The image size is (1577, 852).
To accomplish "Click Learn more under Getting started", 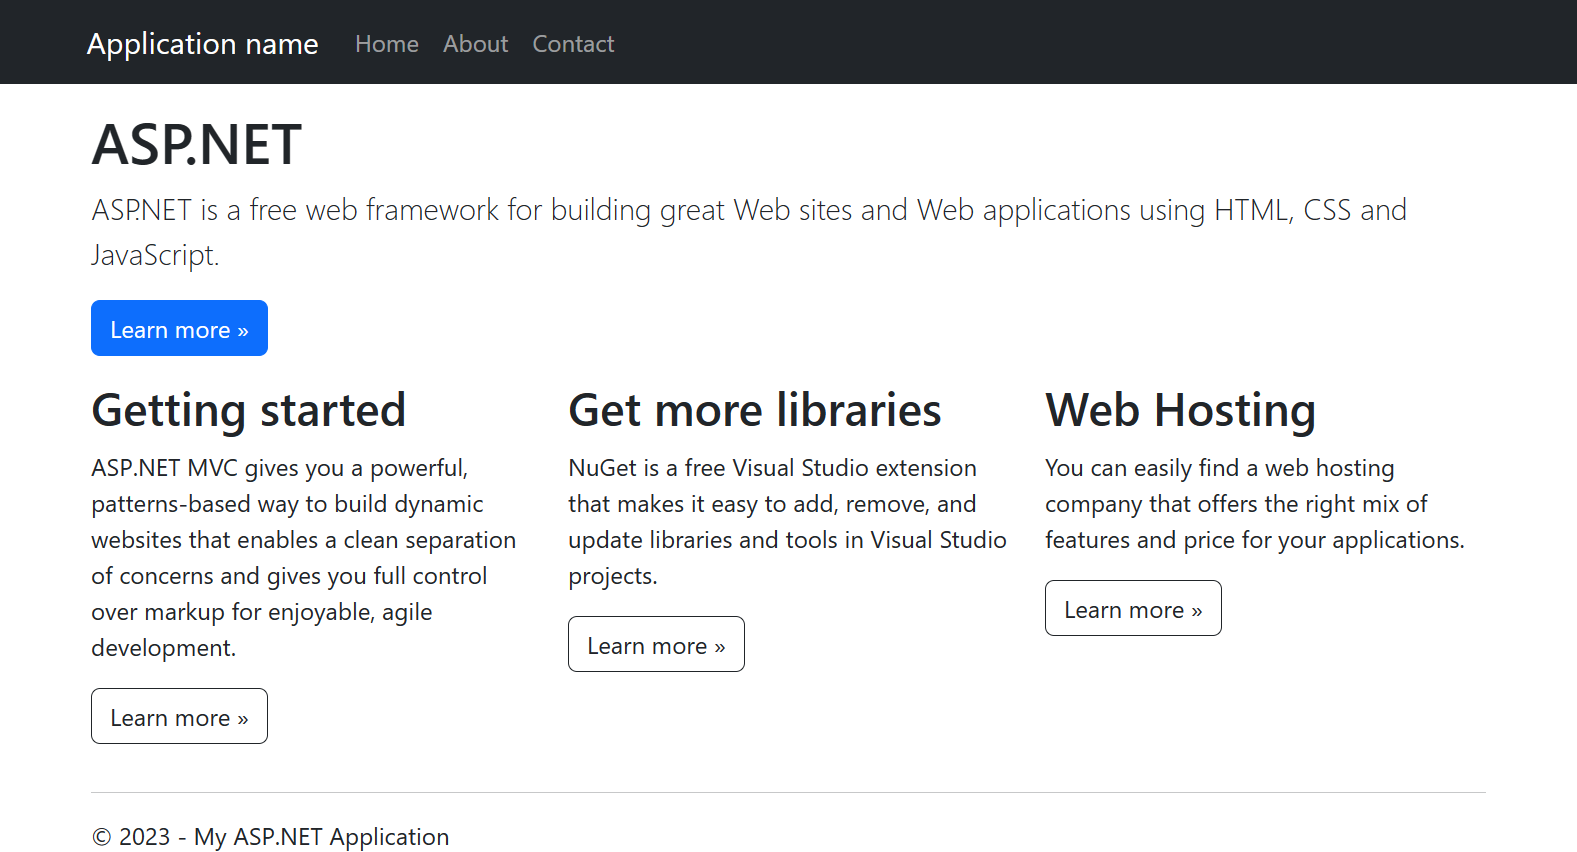I will 179,717.
